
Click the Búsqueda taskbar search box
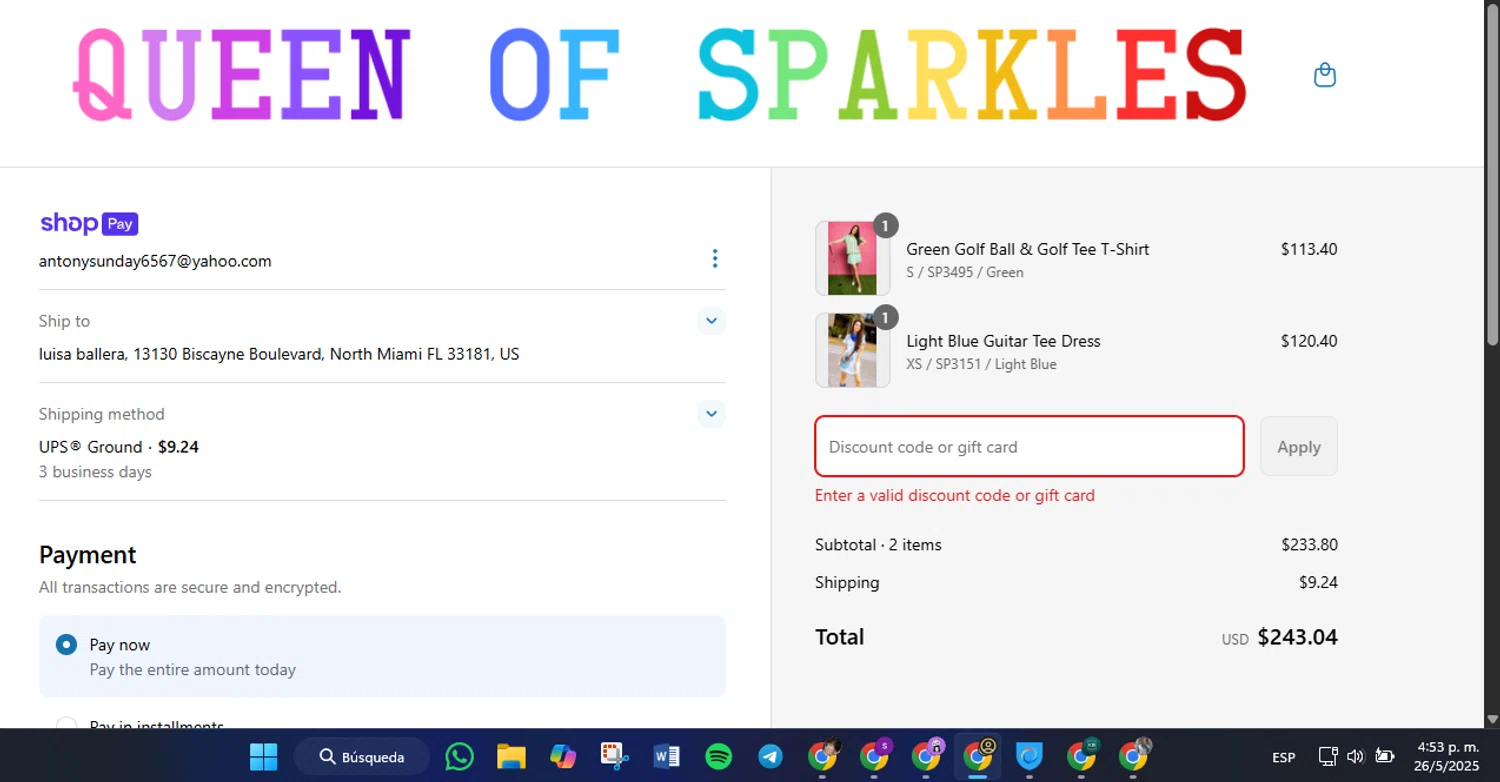click(362, 757)
